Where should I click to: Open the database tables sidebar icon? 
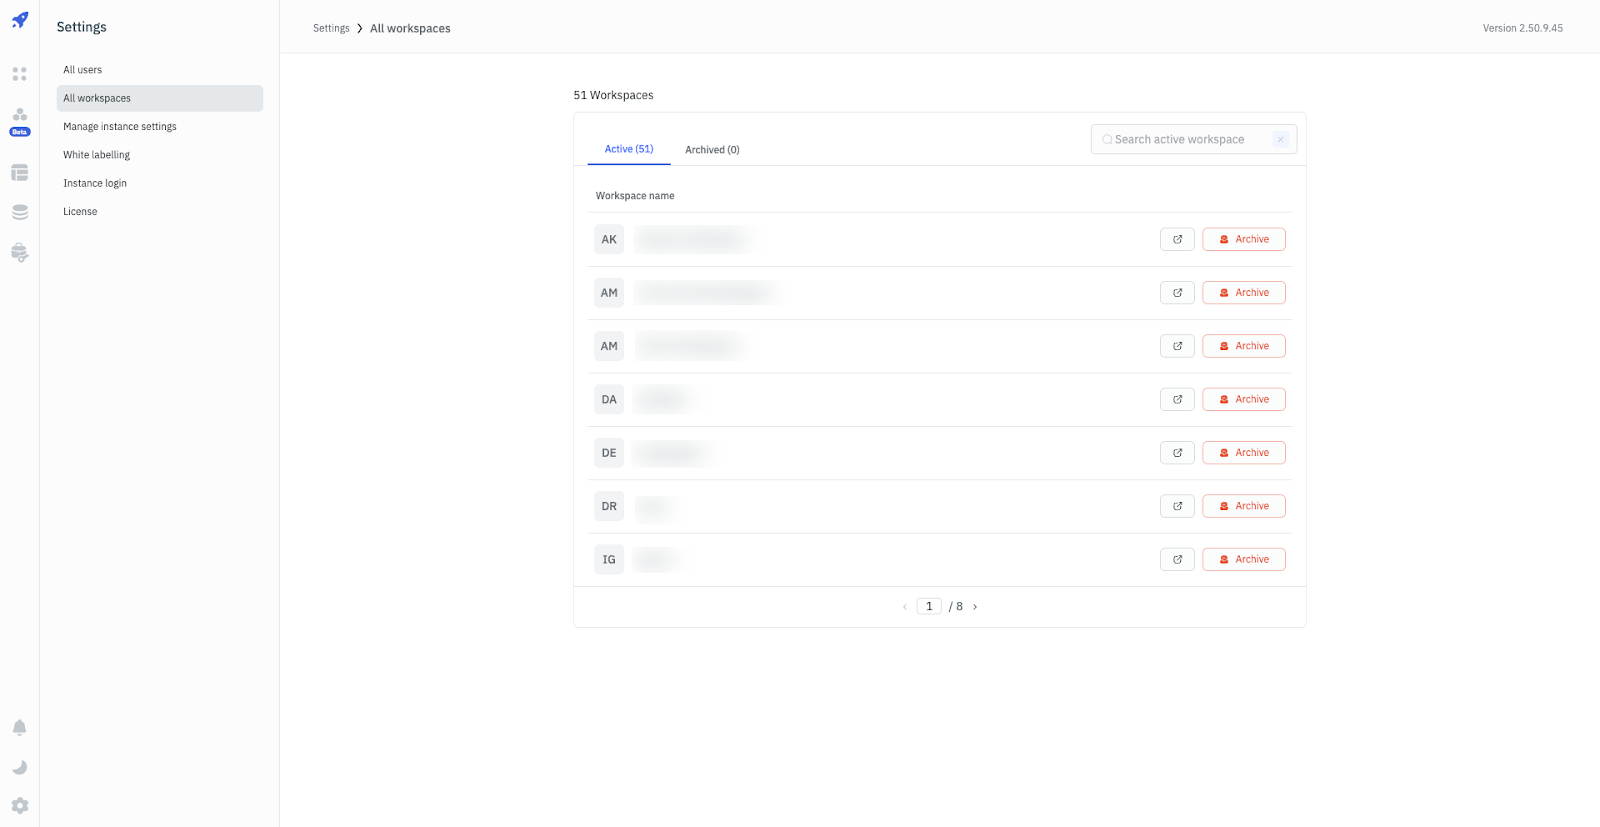click(x=20, y=173)
